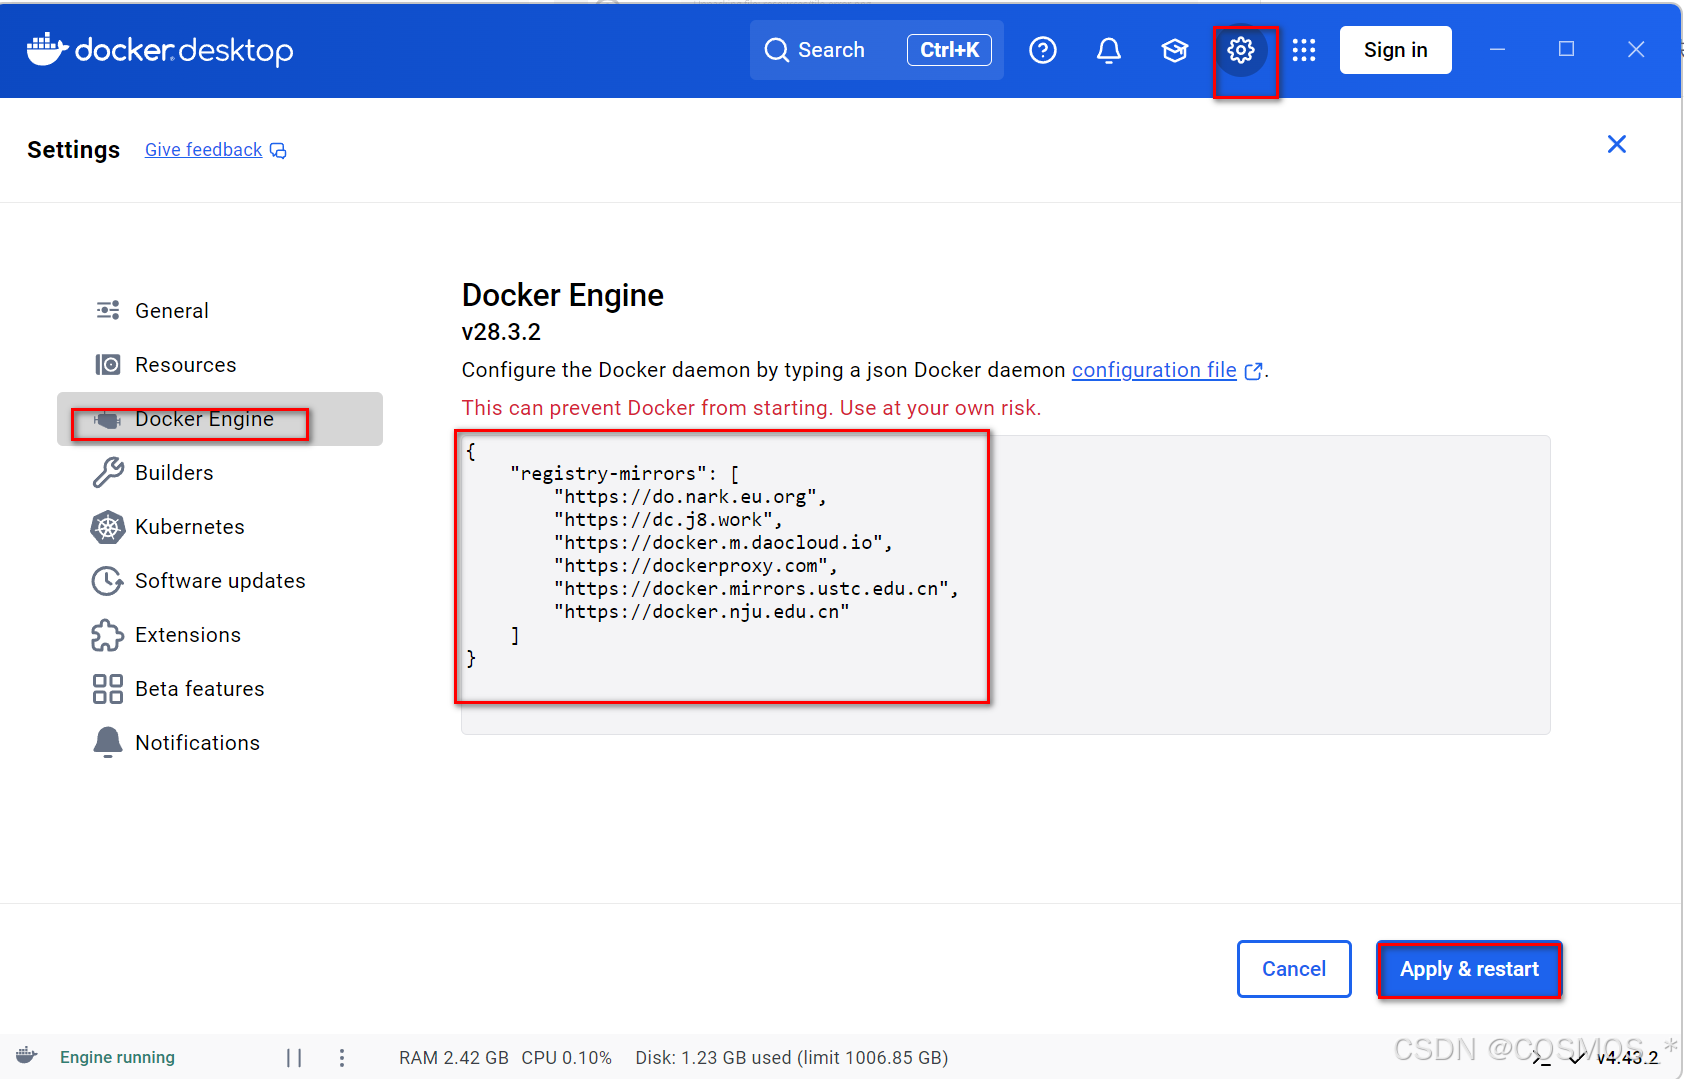Open the apps grid icon
This screenshot has width=1684, height=1079.
[x=1303, y=50]
